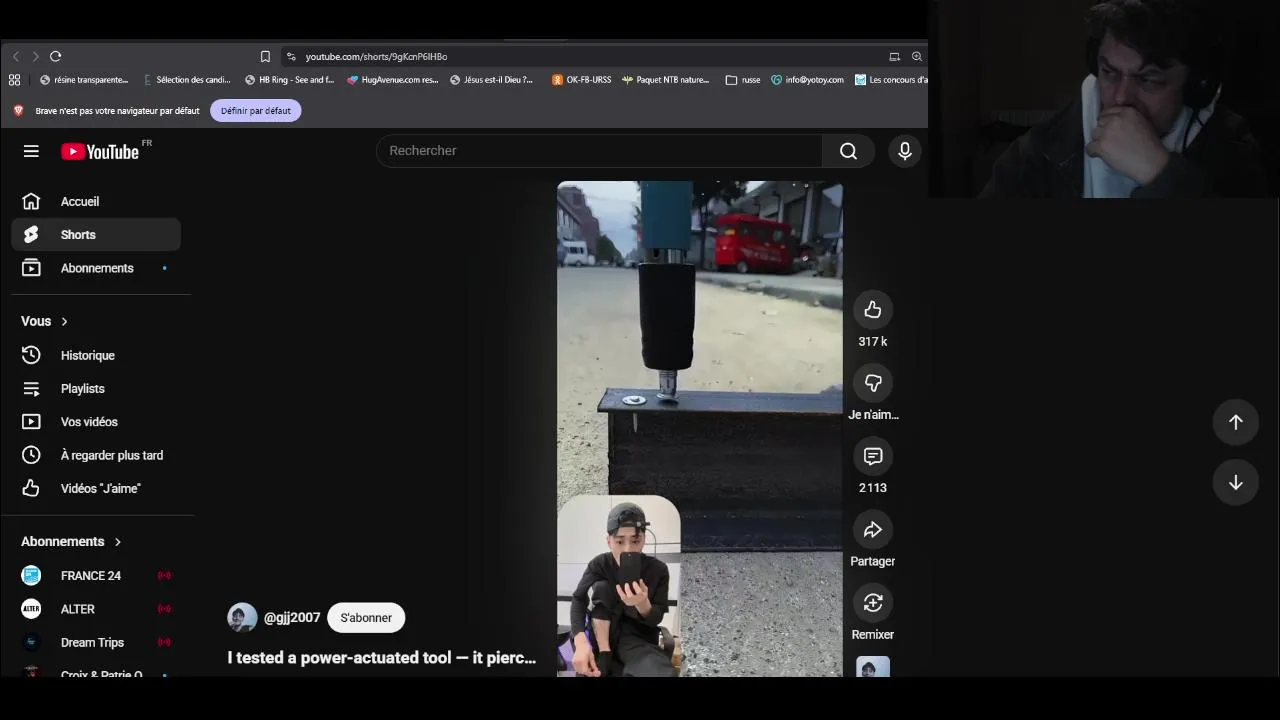Click the search magnifier button
Screen dimensions: 1280x720
tap(848, 151)
